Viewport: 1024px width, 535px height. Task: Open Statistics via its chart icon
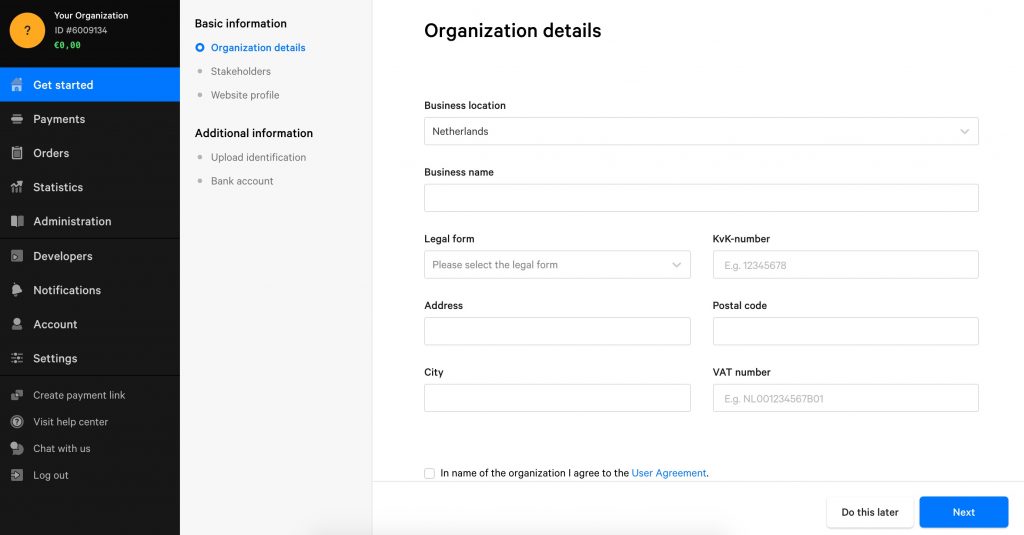pos(17,187)
